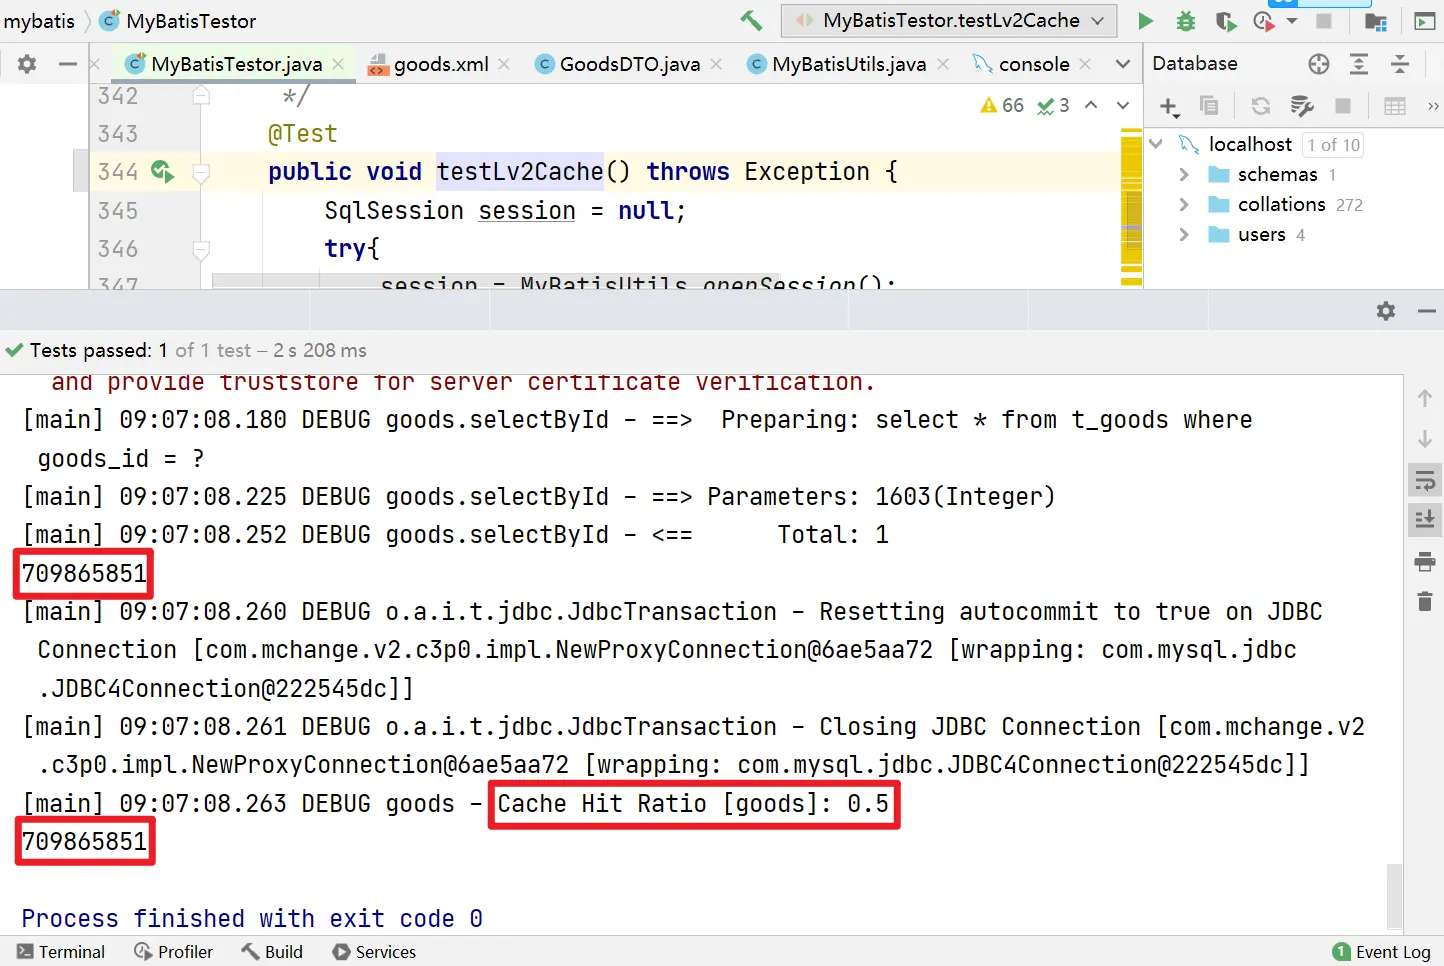
Task: Click the Database data source properties wrench icon
Action: click(x=1301, y=106)
